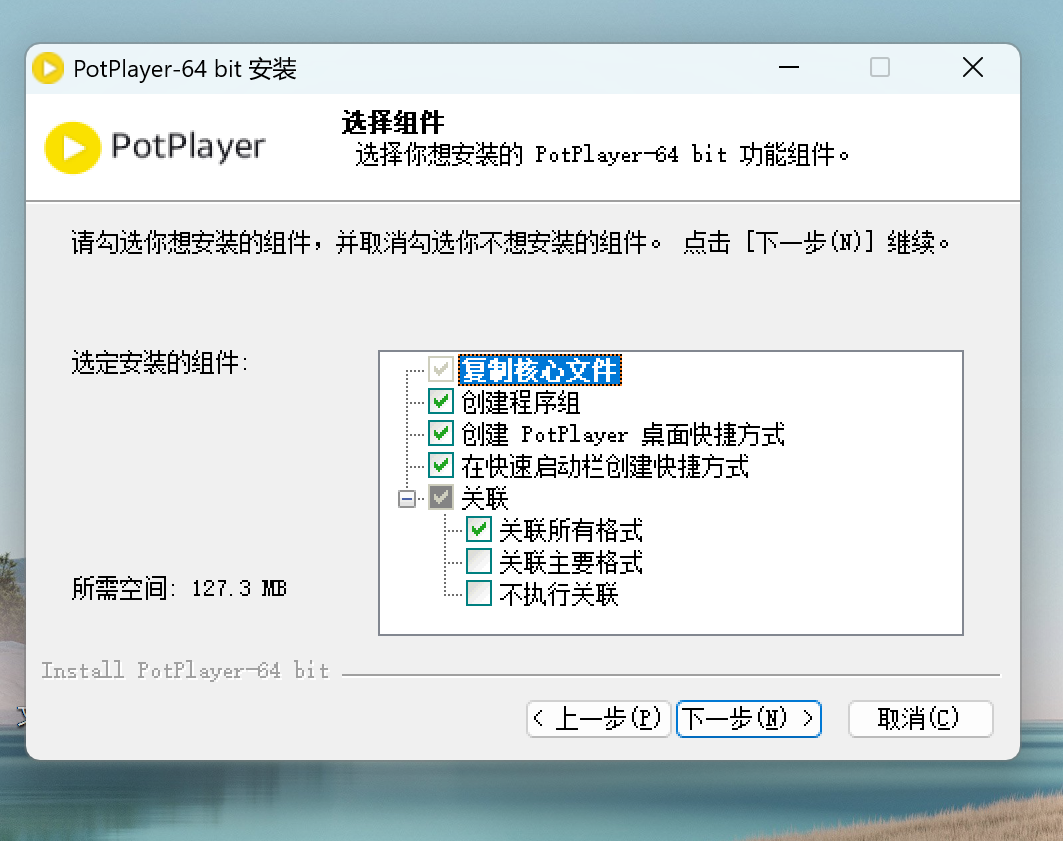Toggle the 复制核心文件 checkbox

coord(441,370)
